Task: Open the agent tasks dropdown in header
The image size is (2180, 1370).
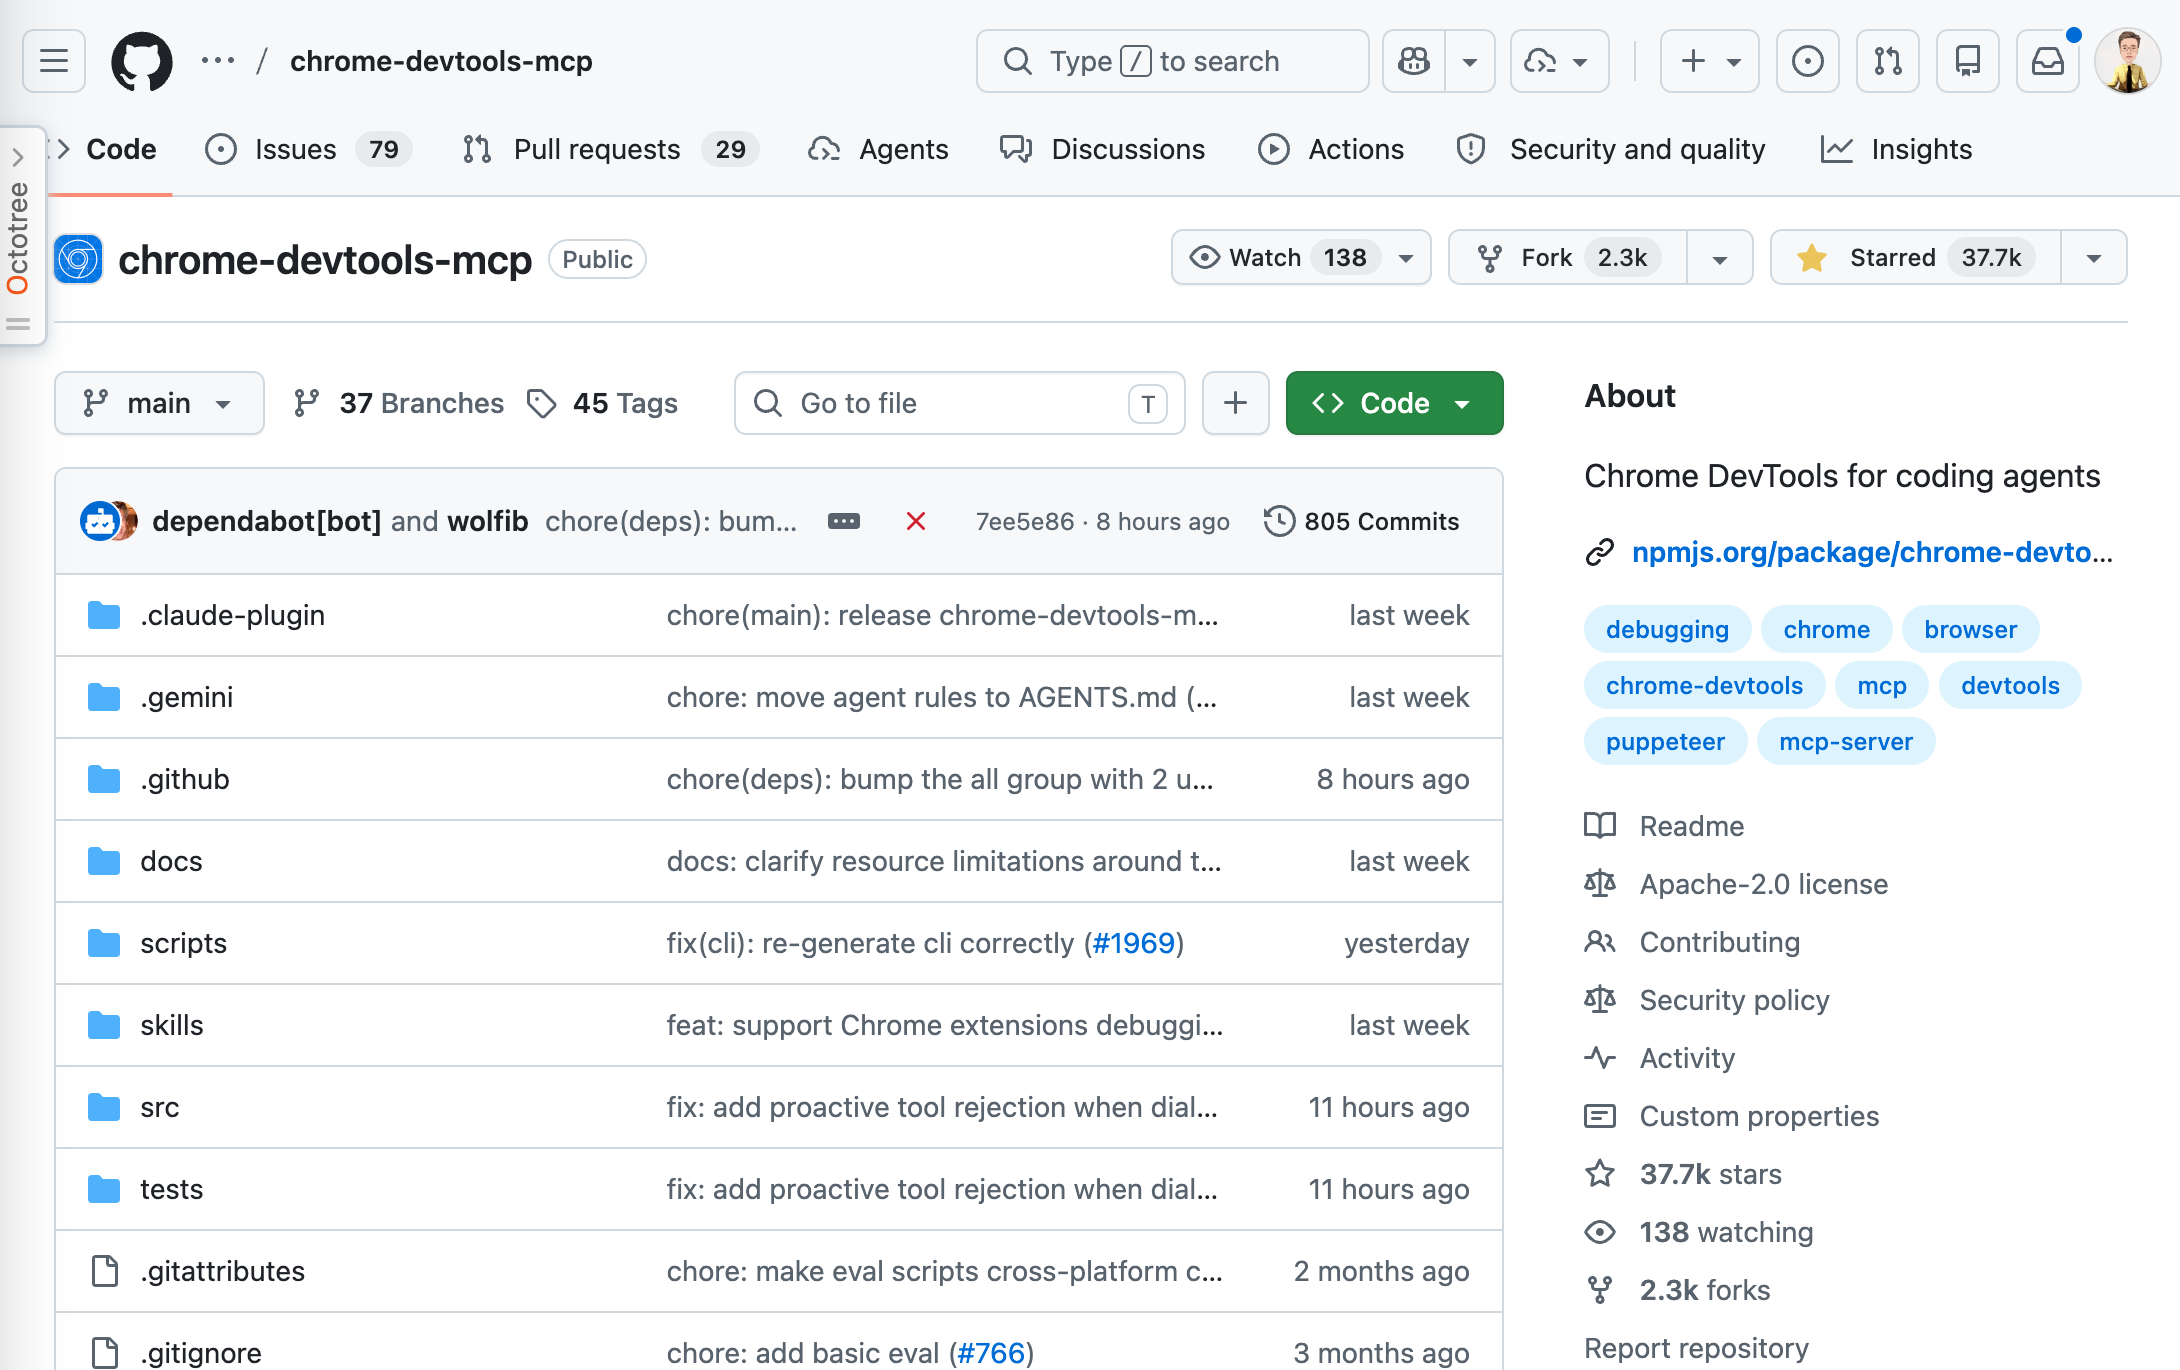Action: click(x=1559, y=61)
